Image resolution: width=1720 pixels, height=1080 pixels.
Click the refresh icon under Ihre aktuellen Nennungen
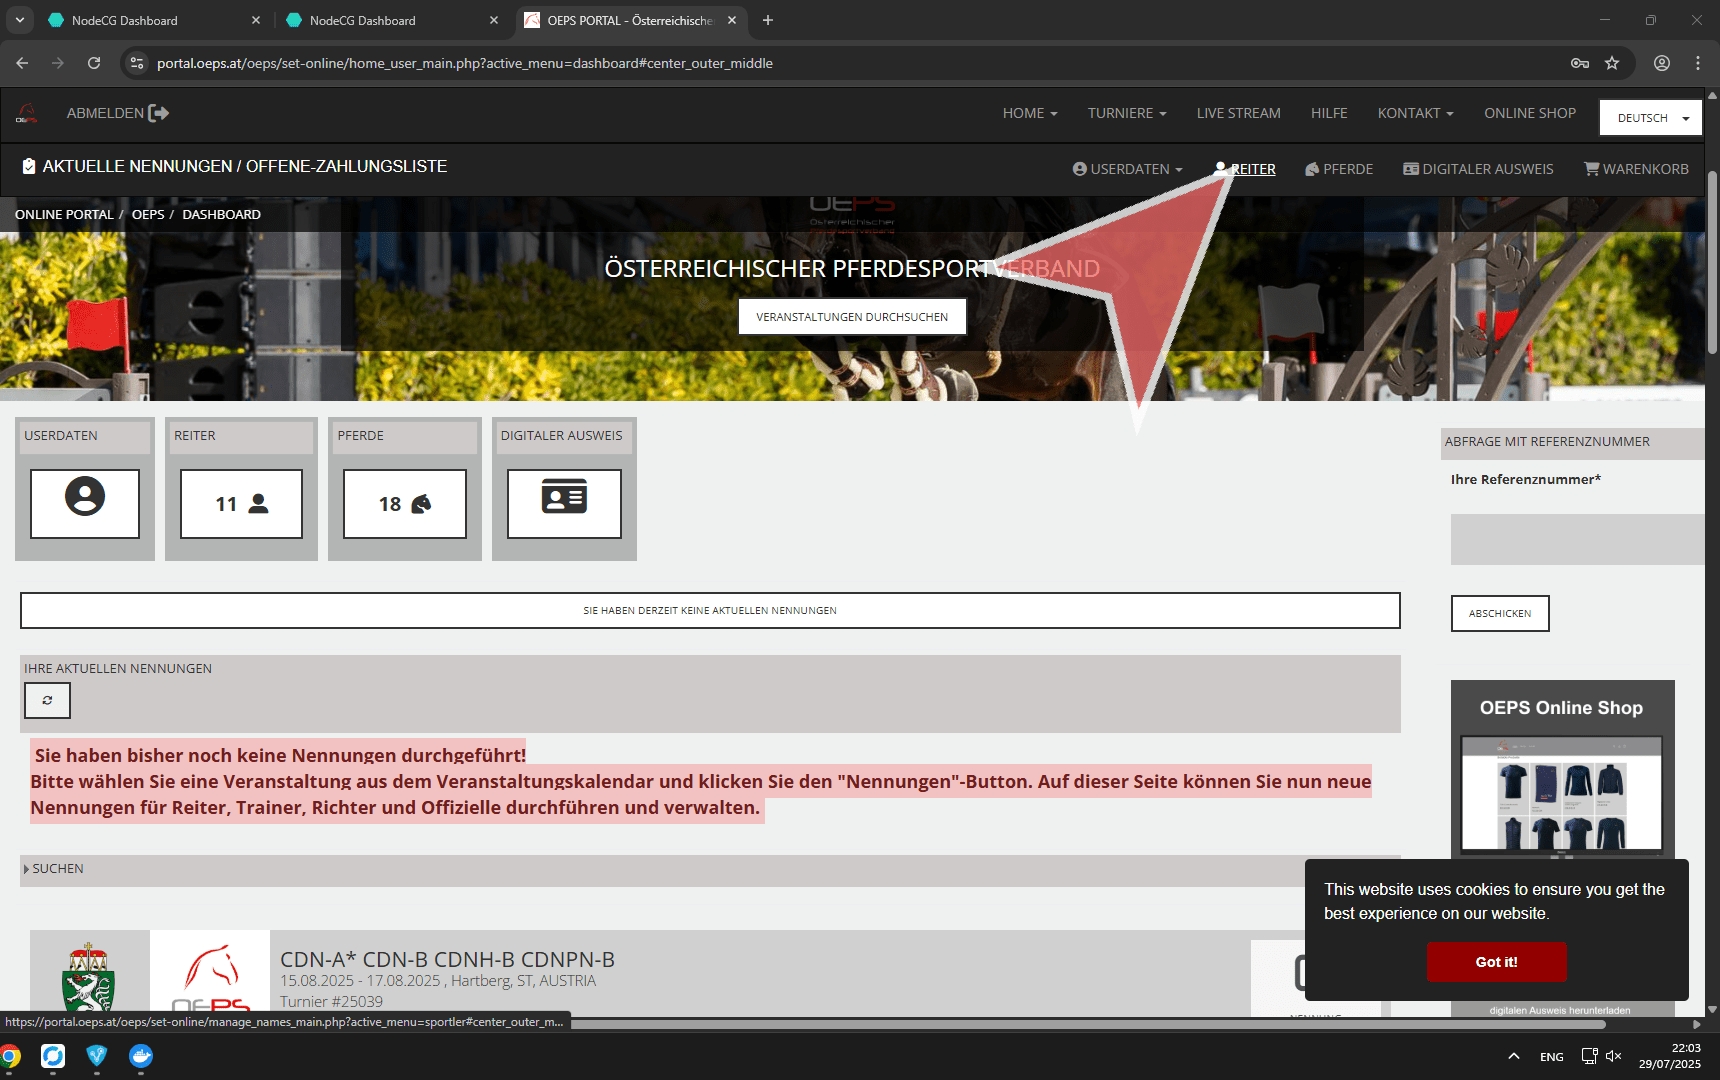[x=47, y=700]
